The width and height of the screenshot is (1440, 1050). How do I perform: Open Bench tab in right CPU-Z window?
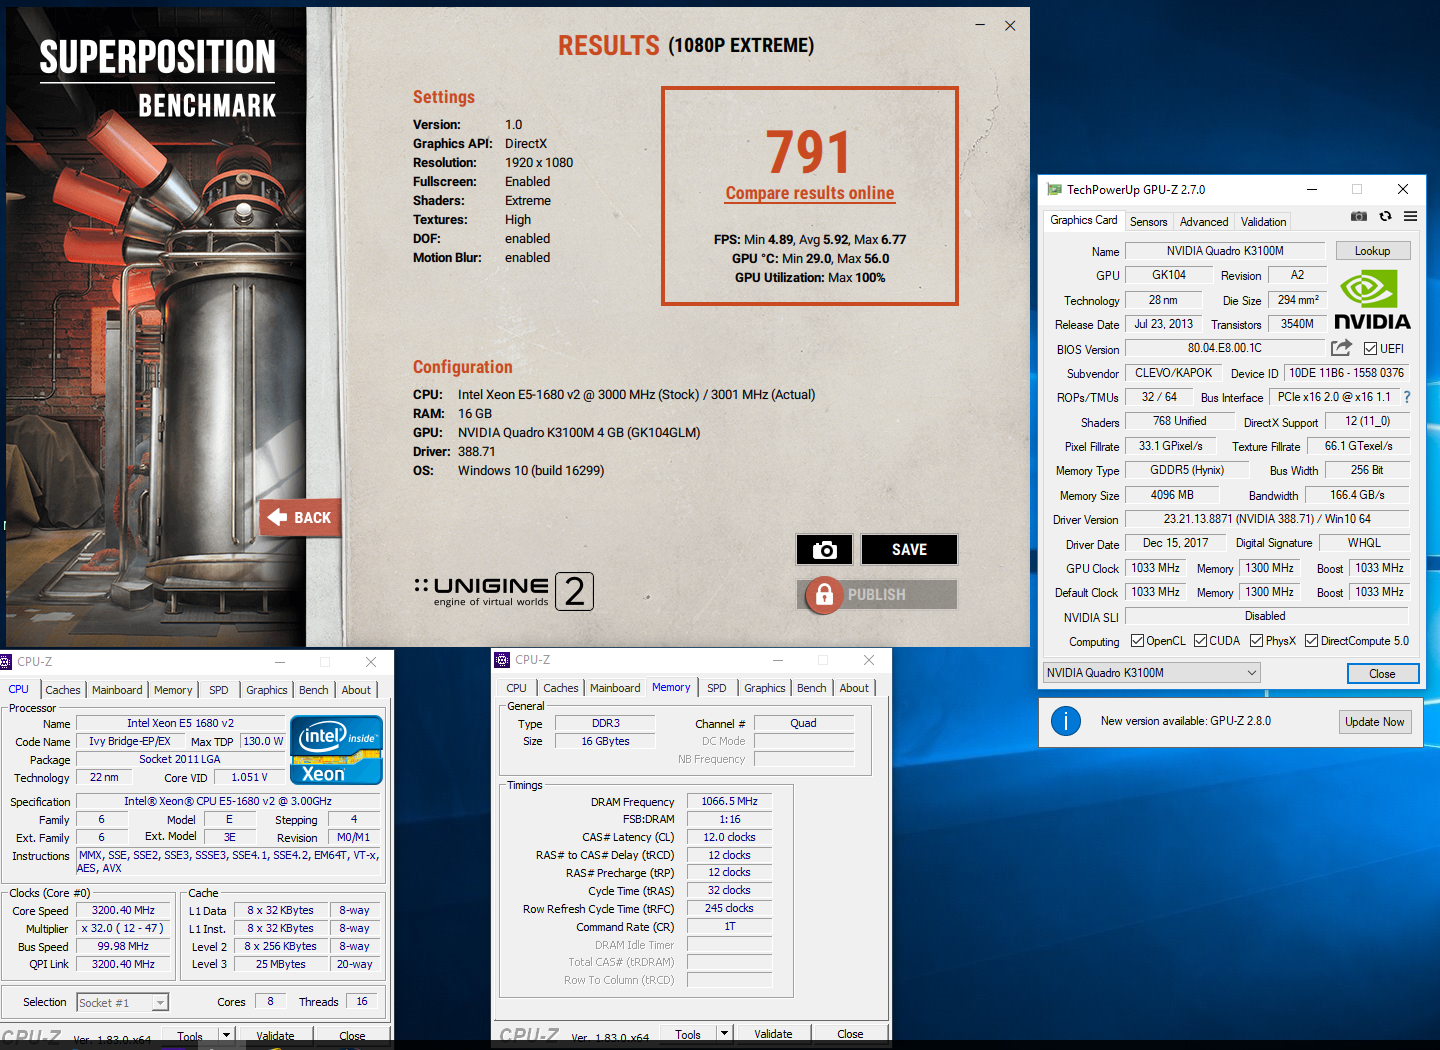tap(812, 688)
